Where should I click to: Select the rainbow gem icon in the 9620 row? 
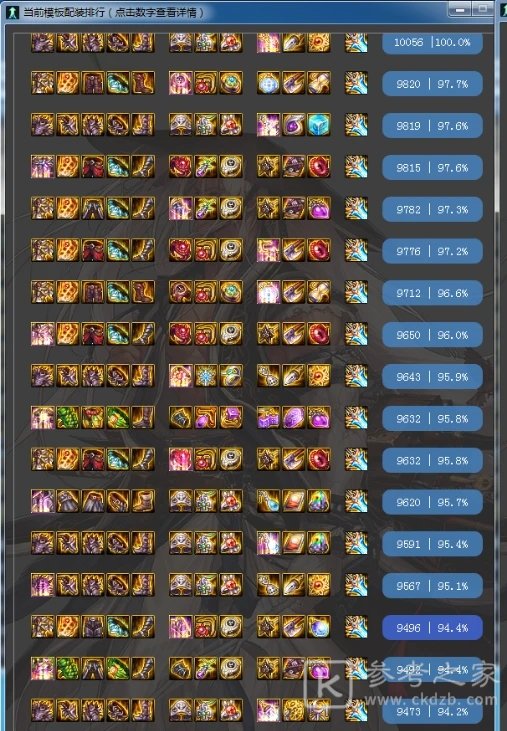(x=319, y=501)
